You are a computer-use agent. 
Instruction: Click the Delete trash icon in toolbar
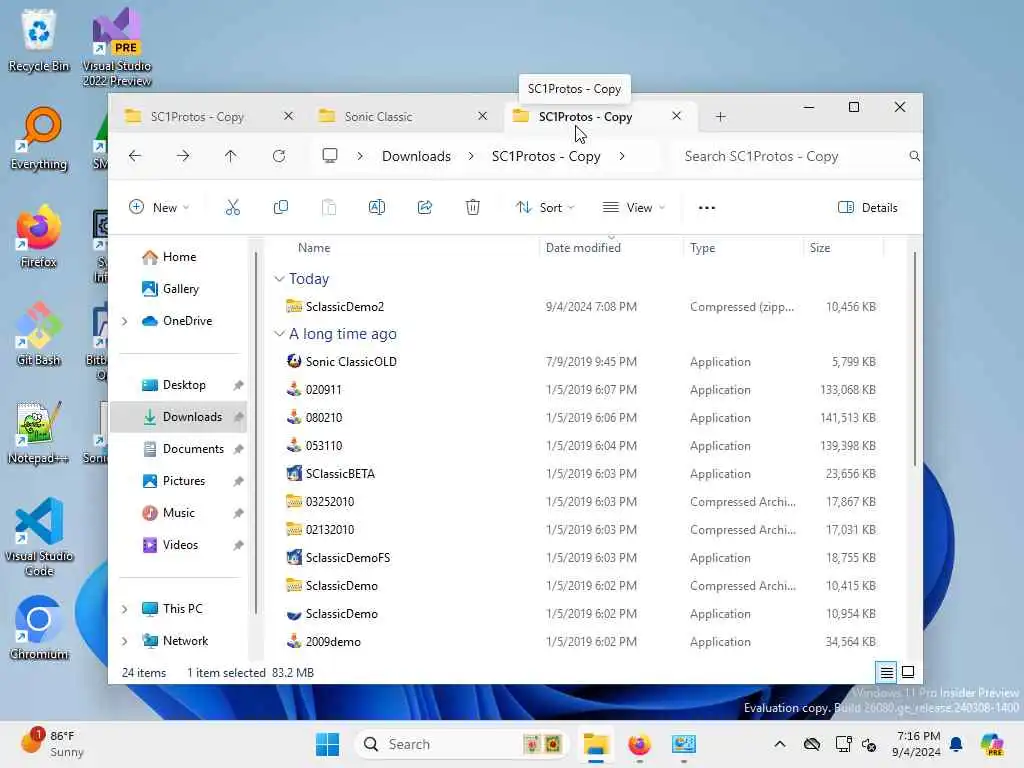[473, 208]
